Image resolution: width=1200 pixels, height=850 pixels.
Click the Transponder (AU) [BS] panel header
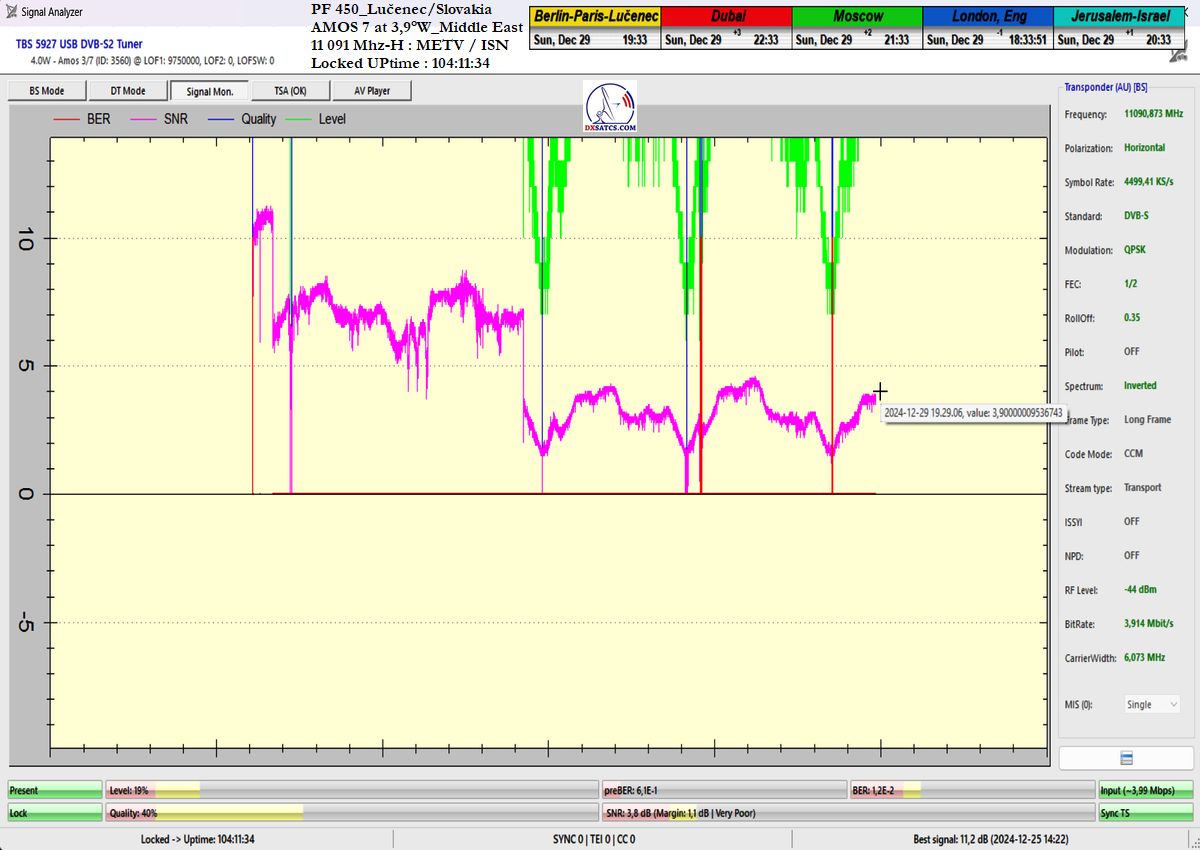(x=1105, y=87)
